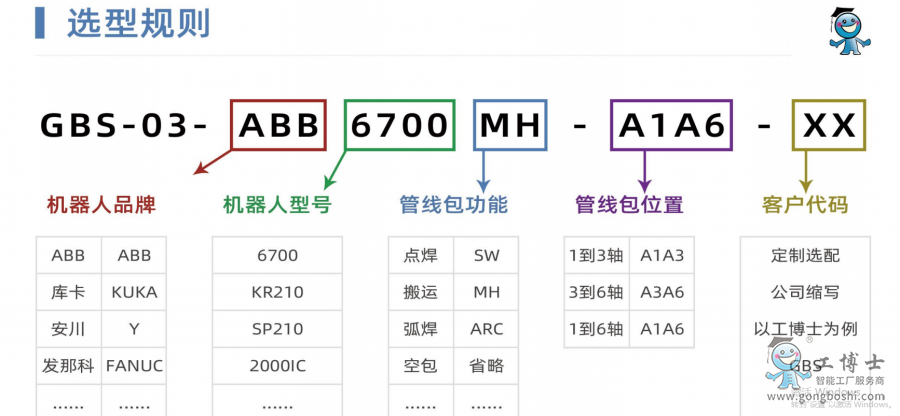This screenshot has height=416, width=900.
Task: Select the 机器人型号 column heading
Action: [x=277, y=204]
